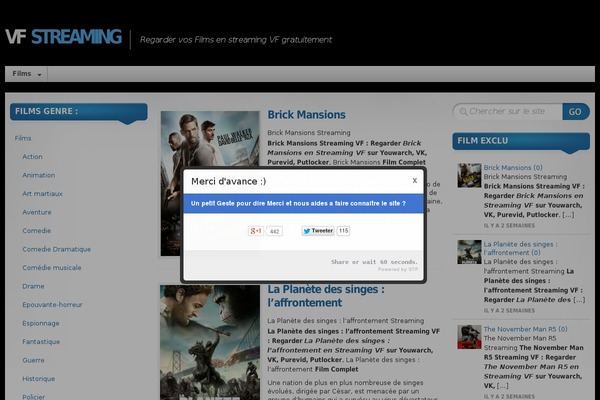Click the tweet count 115
Screen dimensions: 600x400
click(343, 231)
